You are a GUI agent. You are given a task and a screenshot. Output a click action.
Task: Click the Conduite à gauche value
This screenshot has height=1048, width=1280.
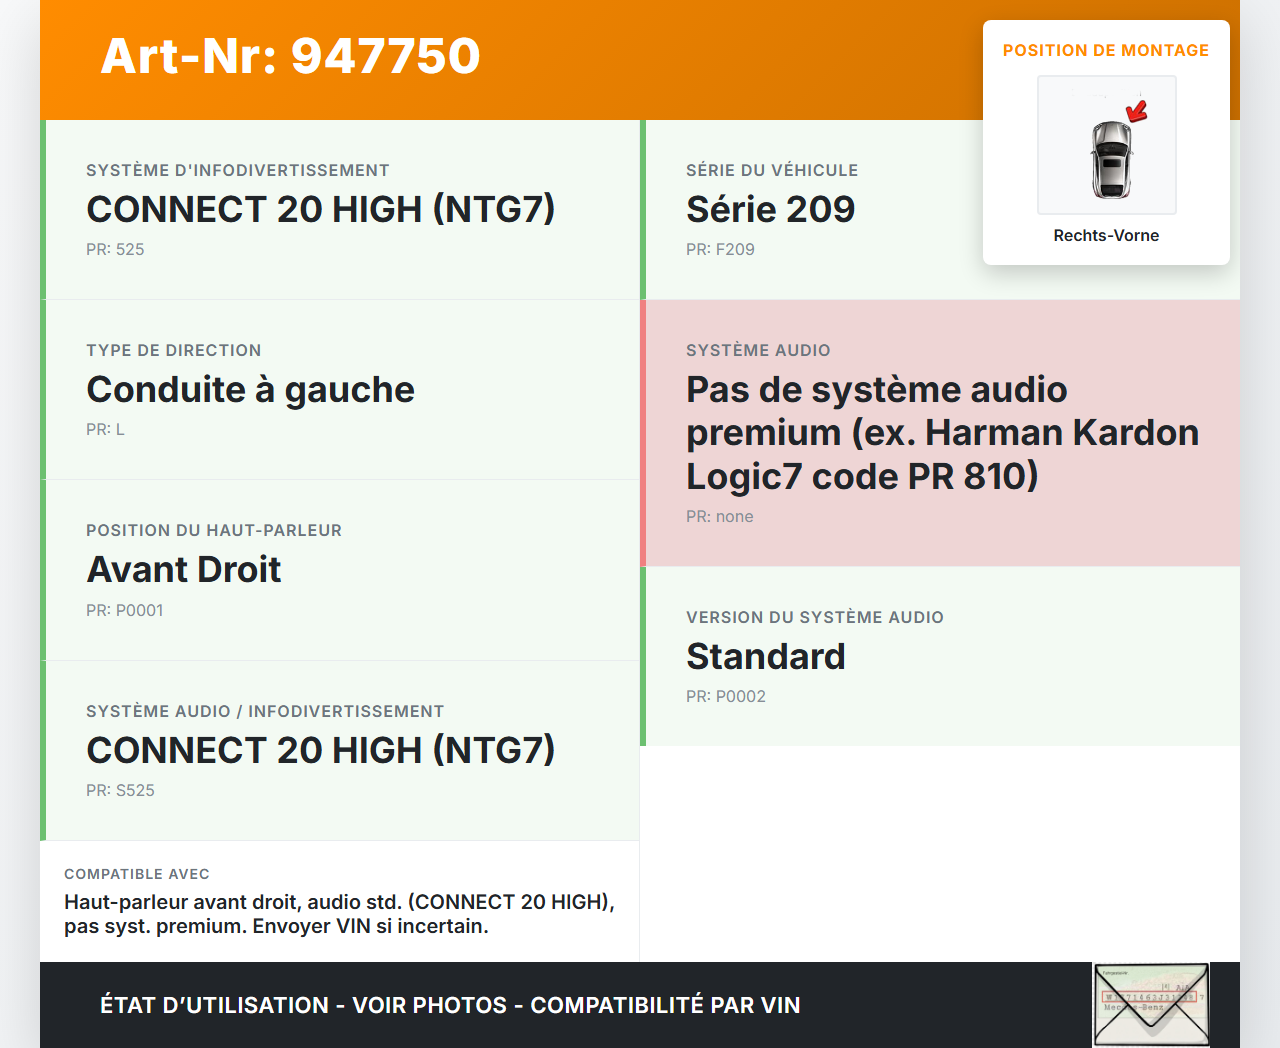[250, 389]
